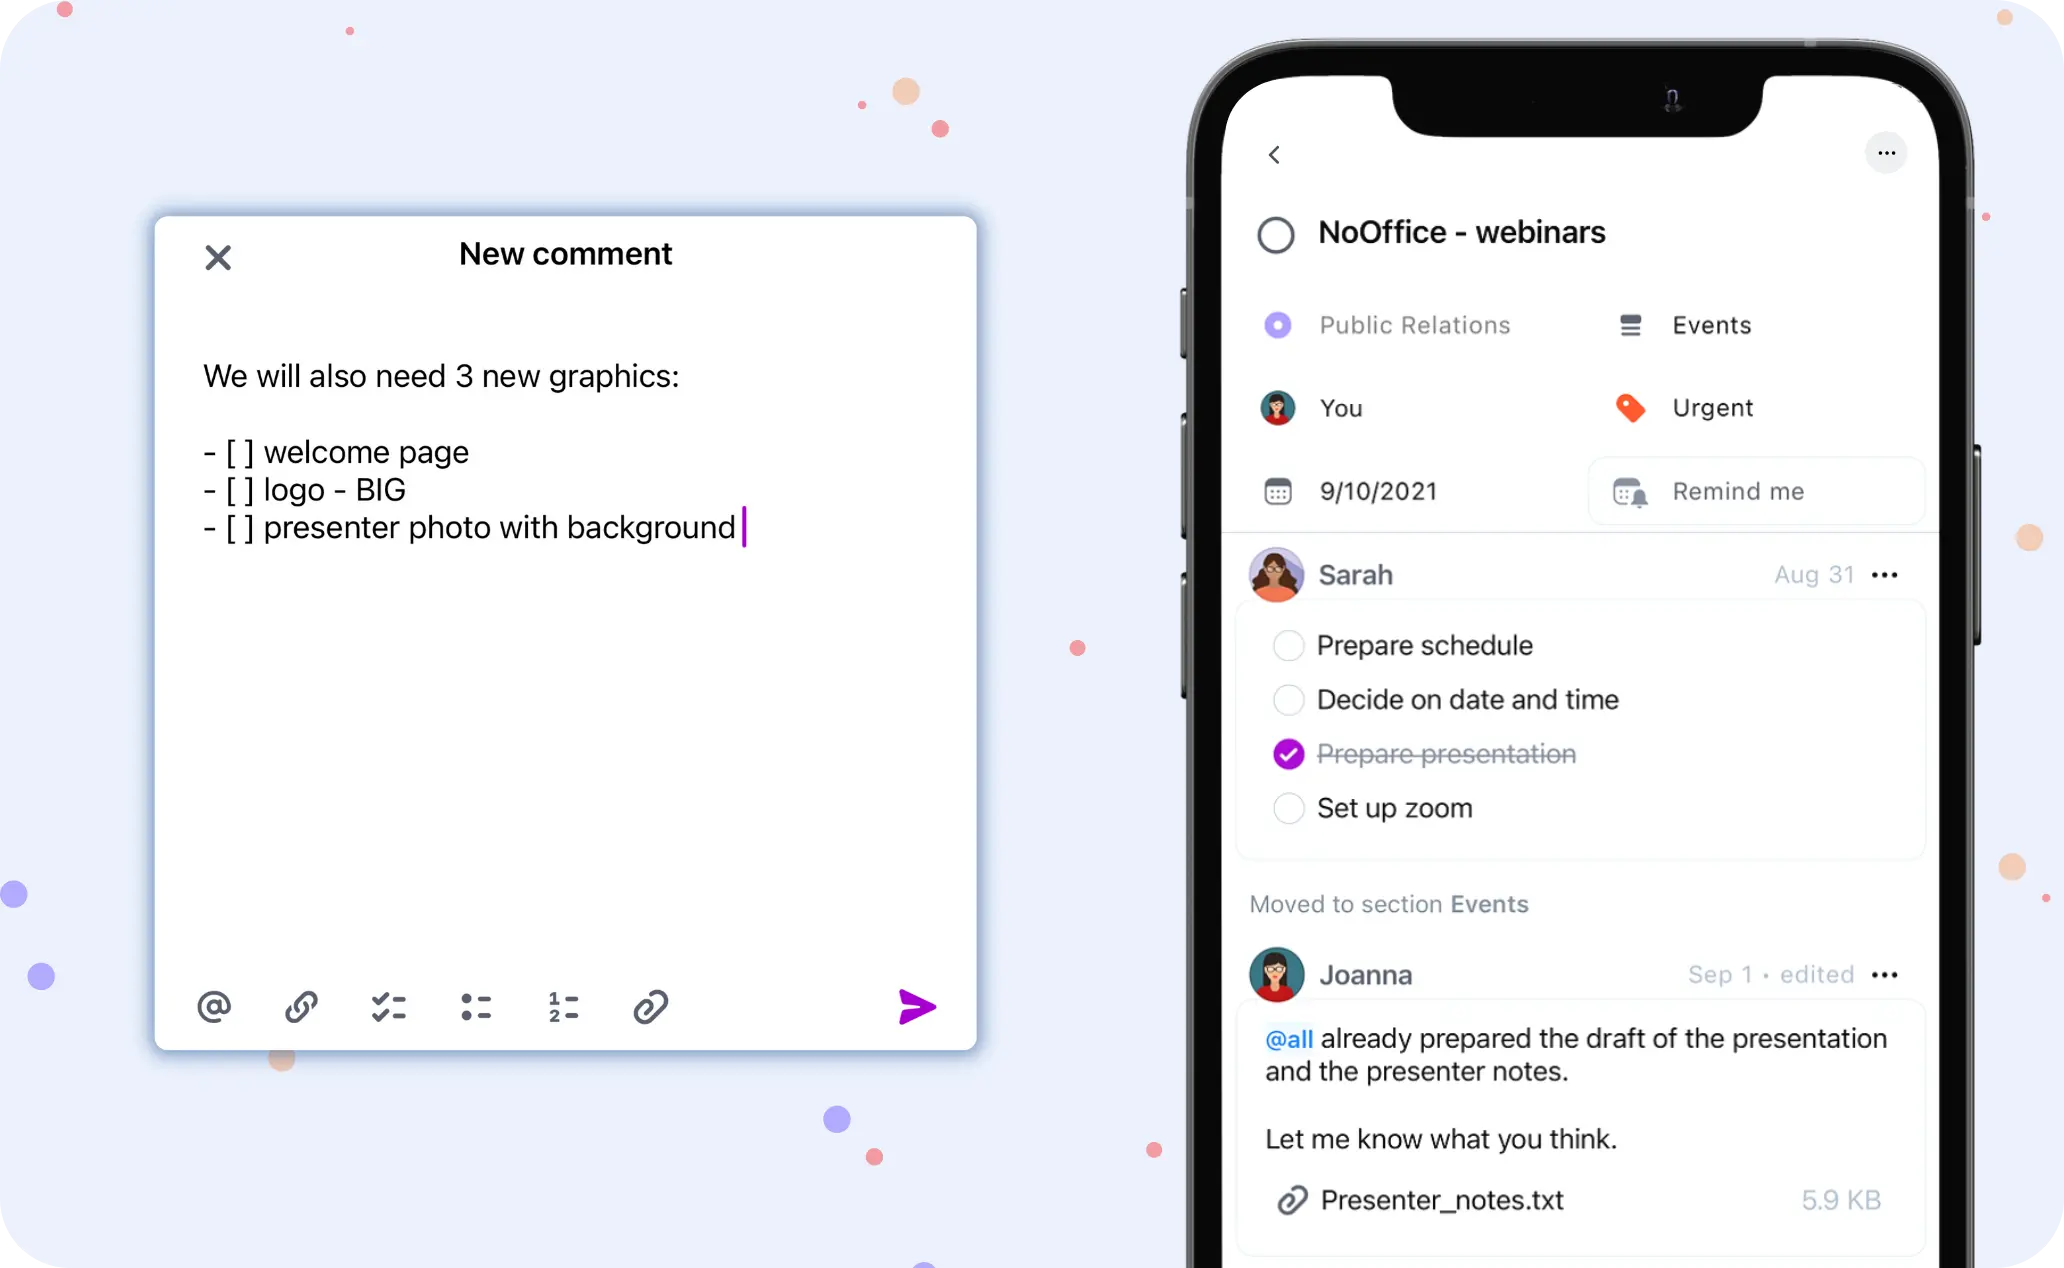
Task: Open the three-dot menu on Joanna's comment
Action: click(1889, 975)
